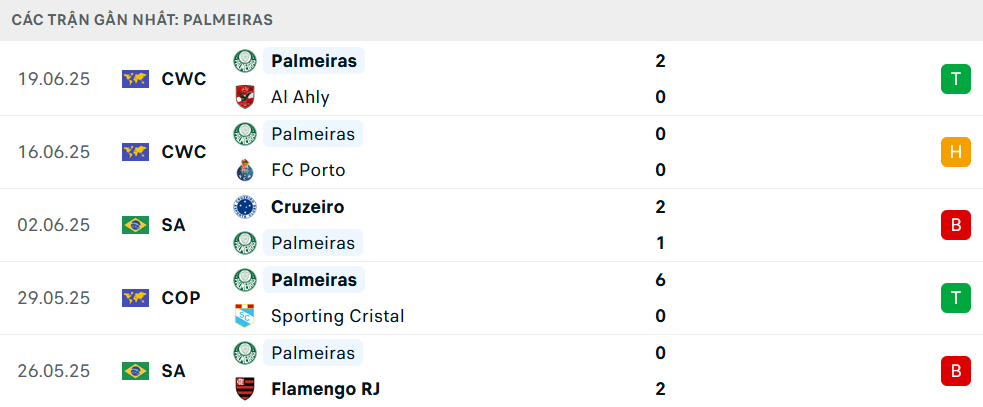Click the FC Porto club crest icon

tap(244, 170)
